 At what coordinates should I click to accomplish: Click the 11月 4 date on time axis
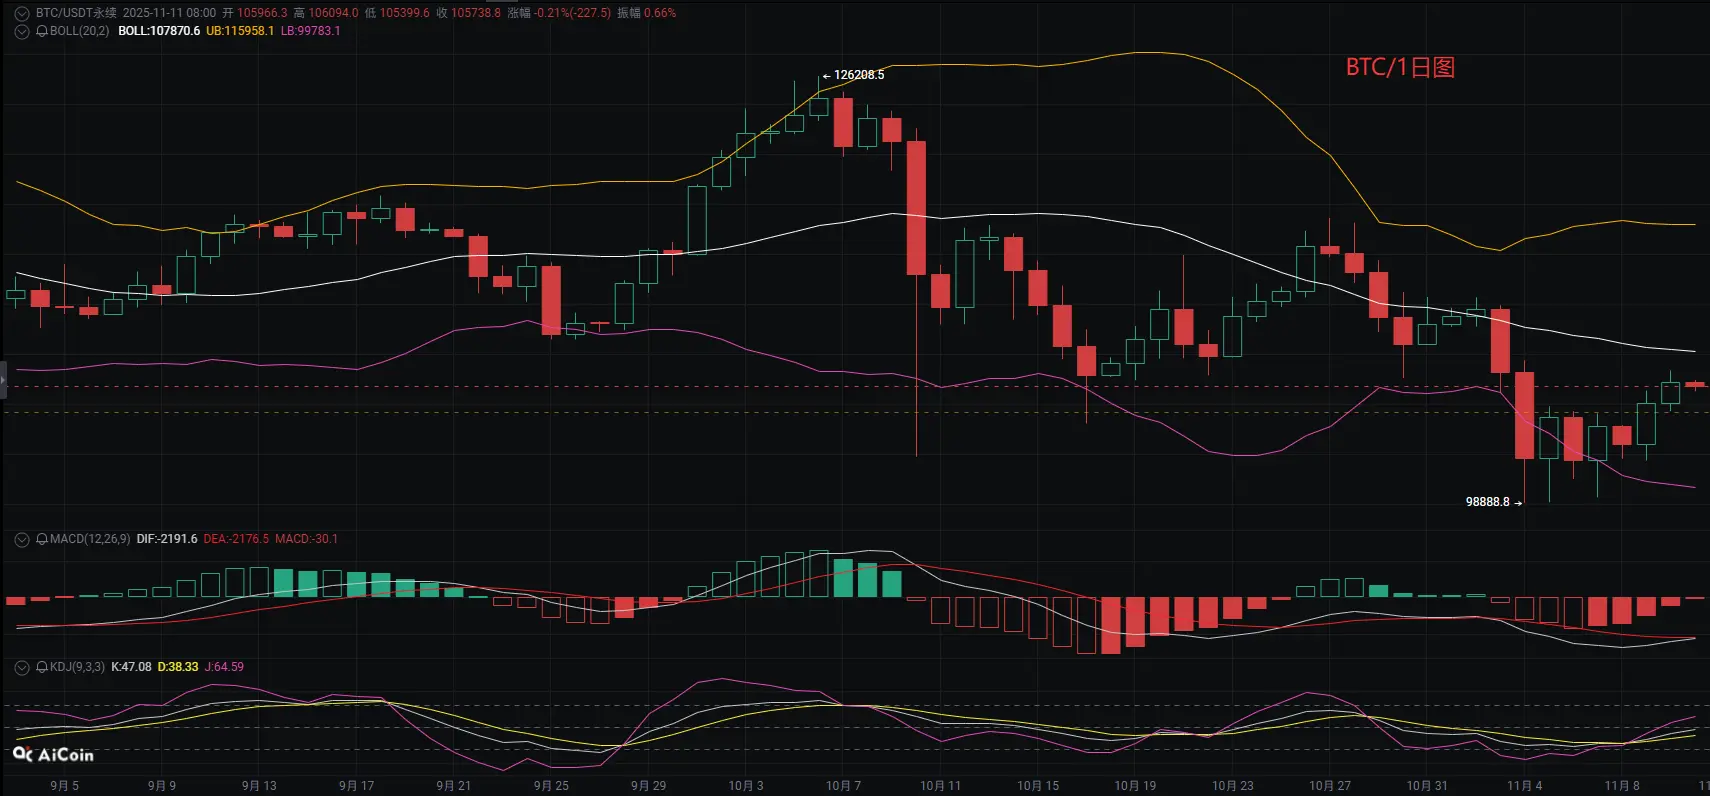point(1524,786)
